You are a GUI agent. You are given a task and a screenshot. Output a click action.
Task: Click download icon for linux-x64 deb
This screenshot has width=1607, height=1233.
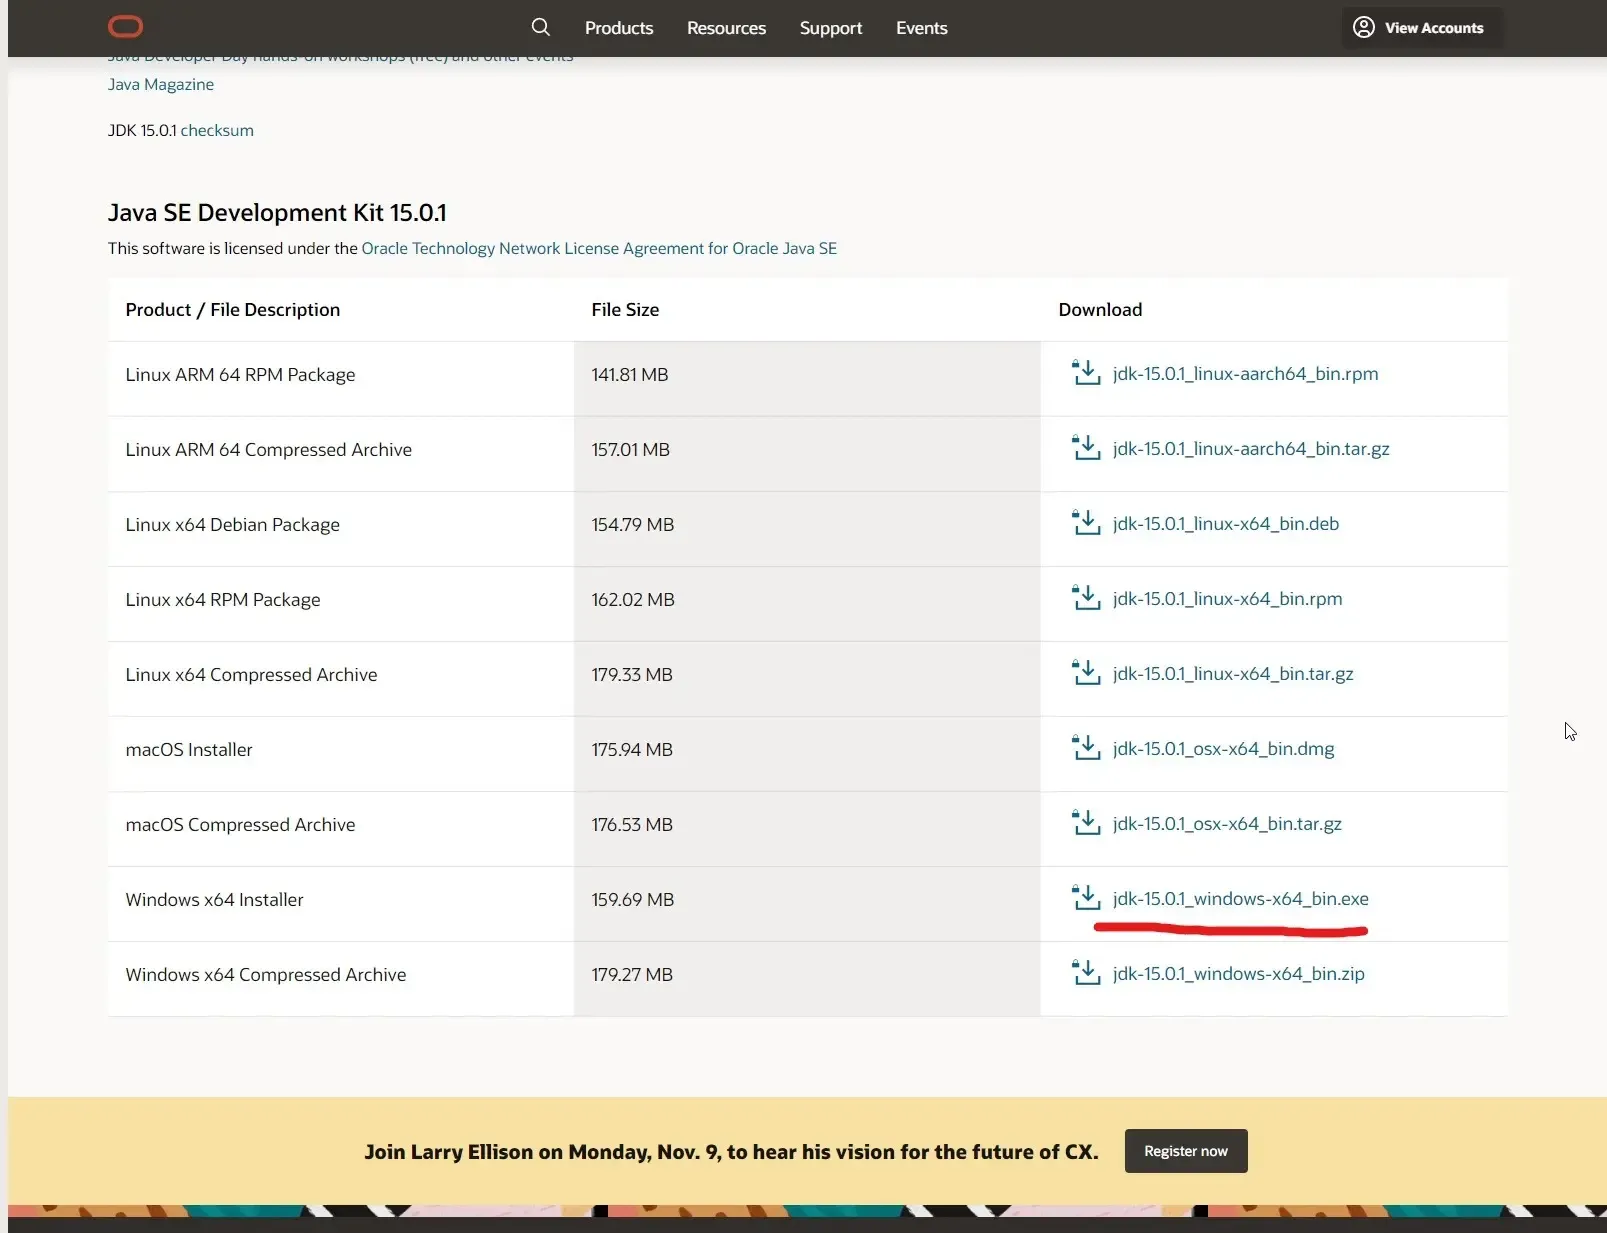pos(1086,523)
